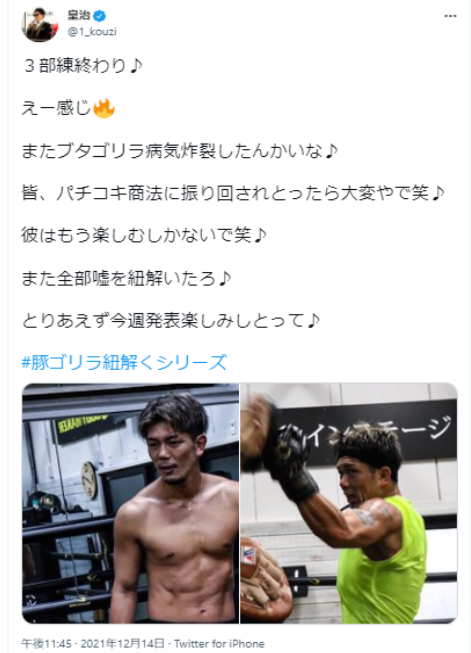Click the line またブタゴリラ病気炸裂したんかいな

coord(179,151)
